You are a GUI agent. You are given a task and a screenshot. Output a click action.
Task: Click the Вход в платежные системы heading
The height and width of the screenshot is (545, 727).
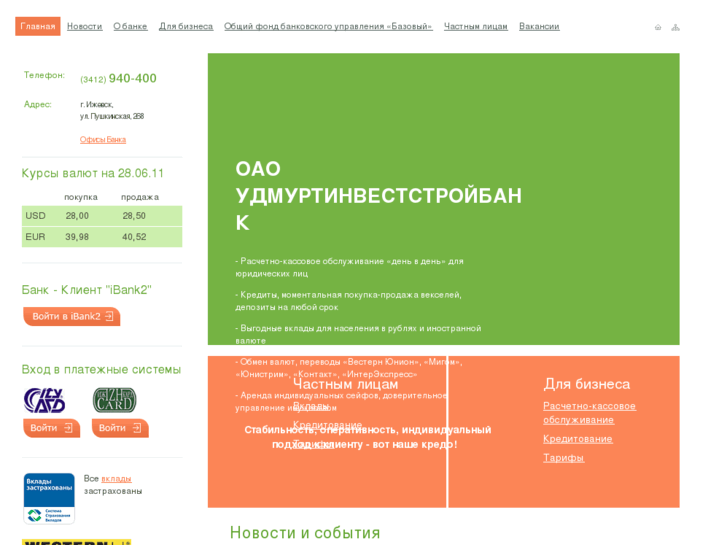(101, 370)
